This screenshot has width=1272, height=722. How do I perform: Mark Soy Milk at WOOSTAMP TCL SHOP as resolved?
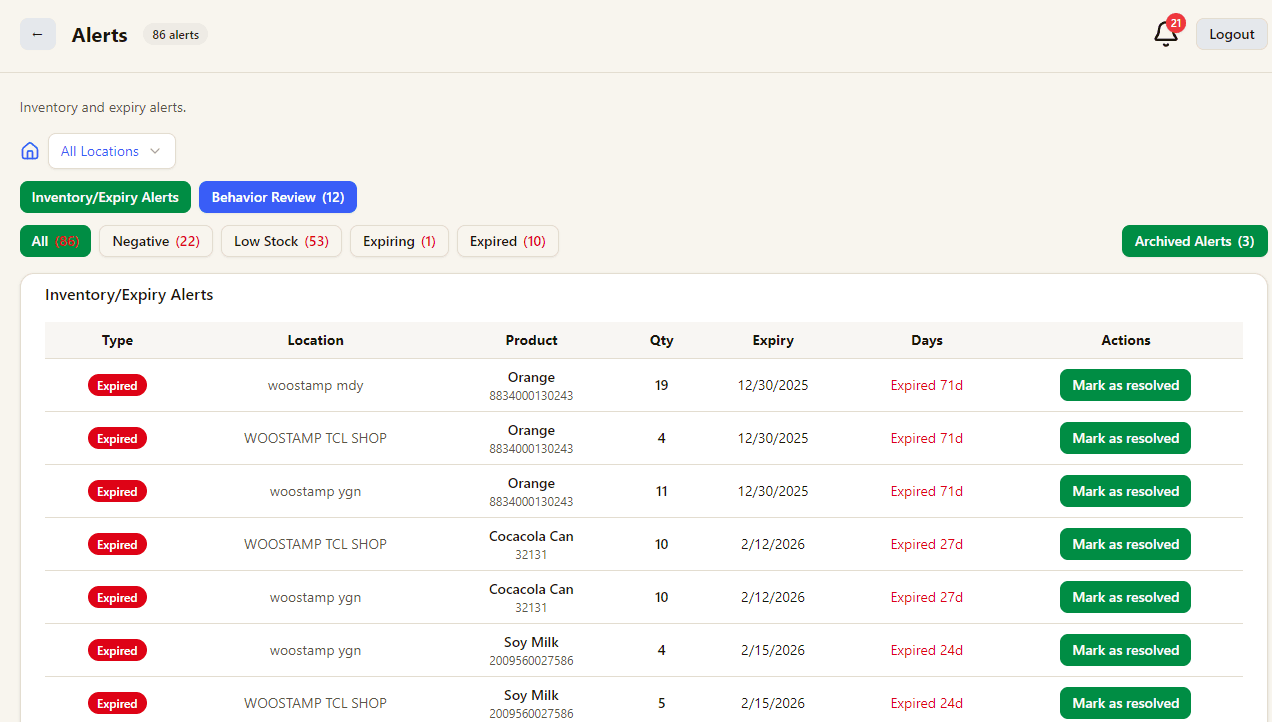click(1125, 703)
